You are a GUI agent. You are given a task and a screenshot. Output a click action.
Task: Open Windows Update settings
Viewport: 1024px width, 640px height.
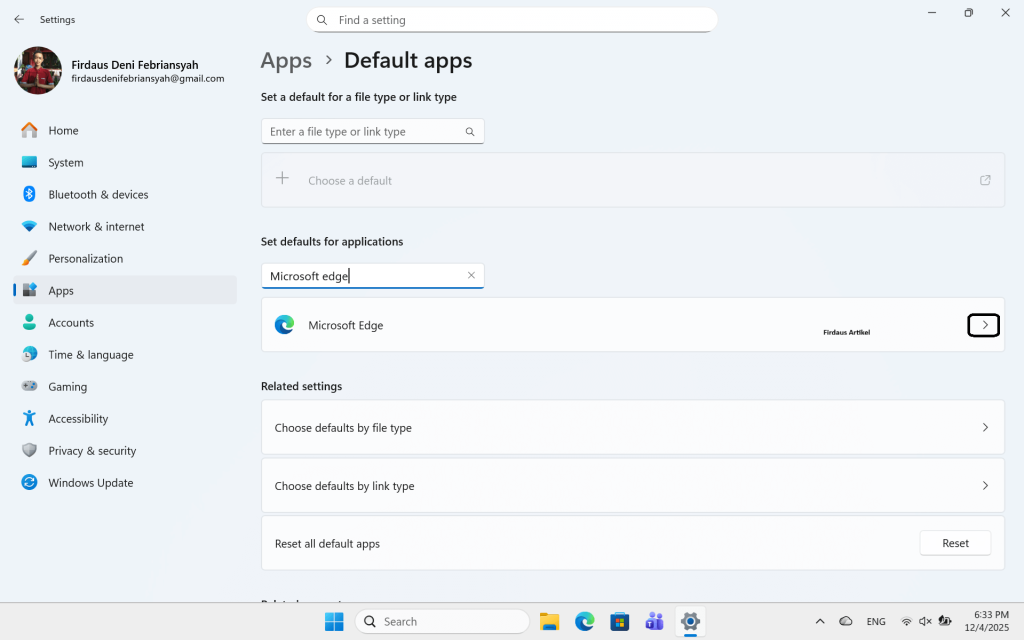[125, 482]
